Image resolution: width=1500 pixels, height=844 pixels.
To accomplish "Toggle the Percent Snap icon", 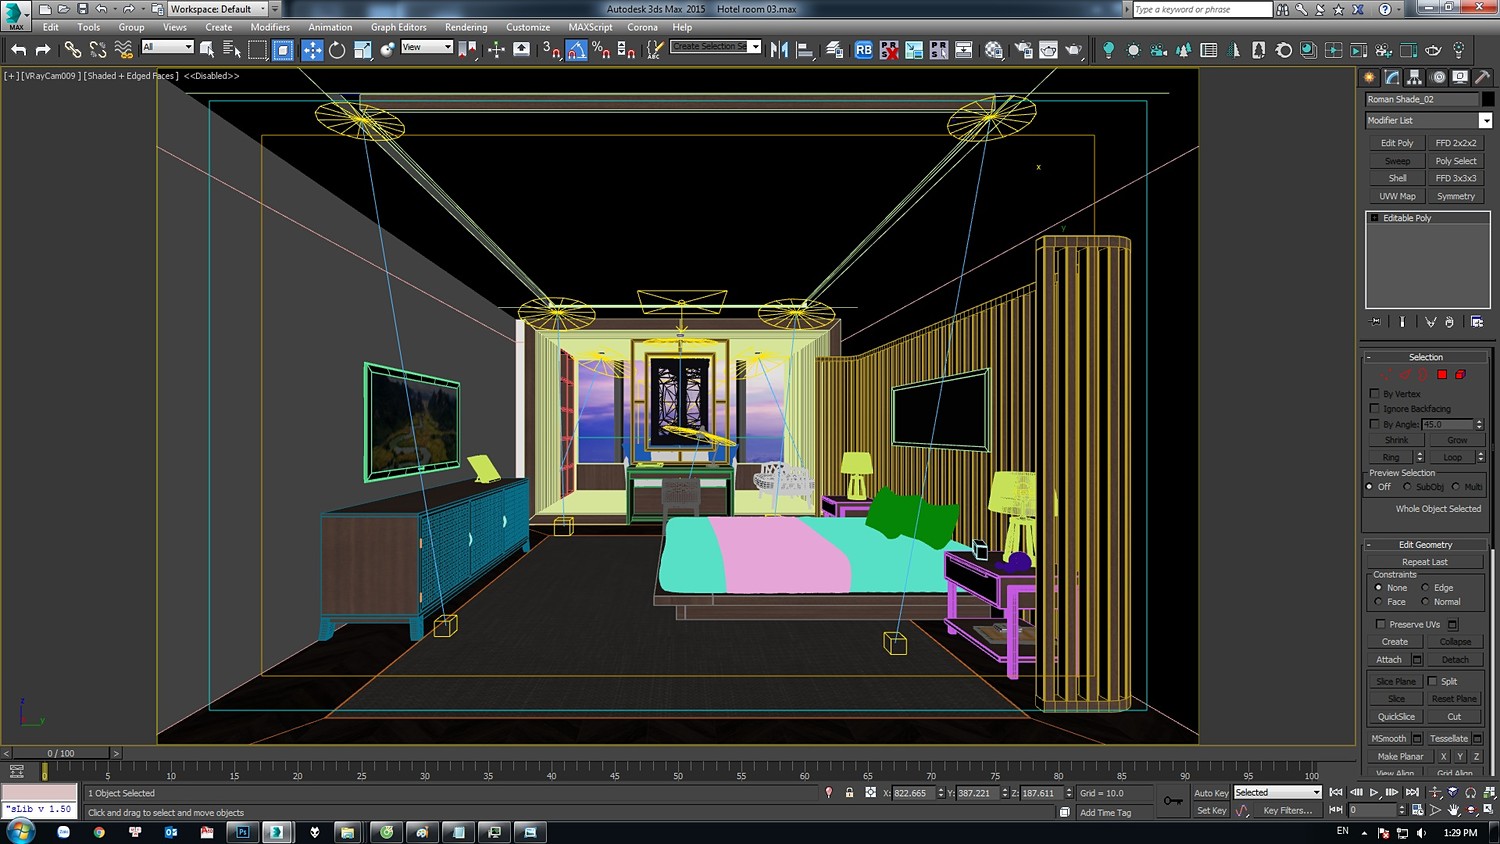I will coord(601,49).
